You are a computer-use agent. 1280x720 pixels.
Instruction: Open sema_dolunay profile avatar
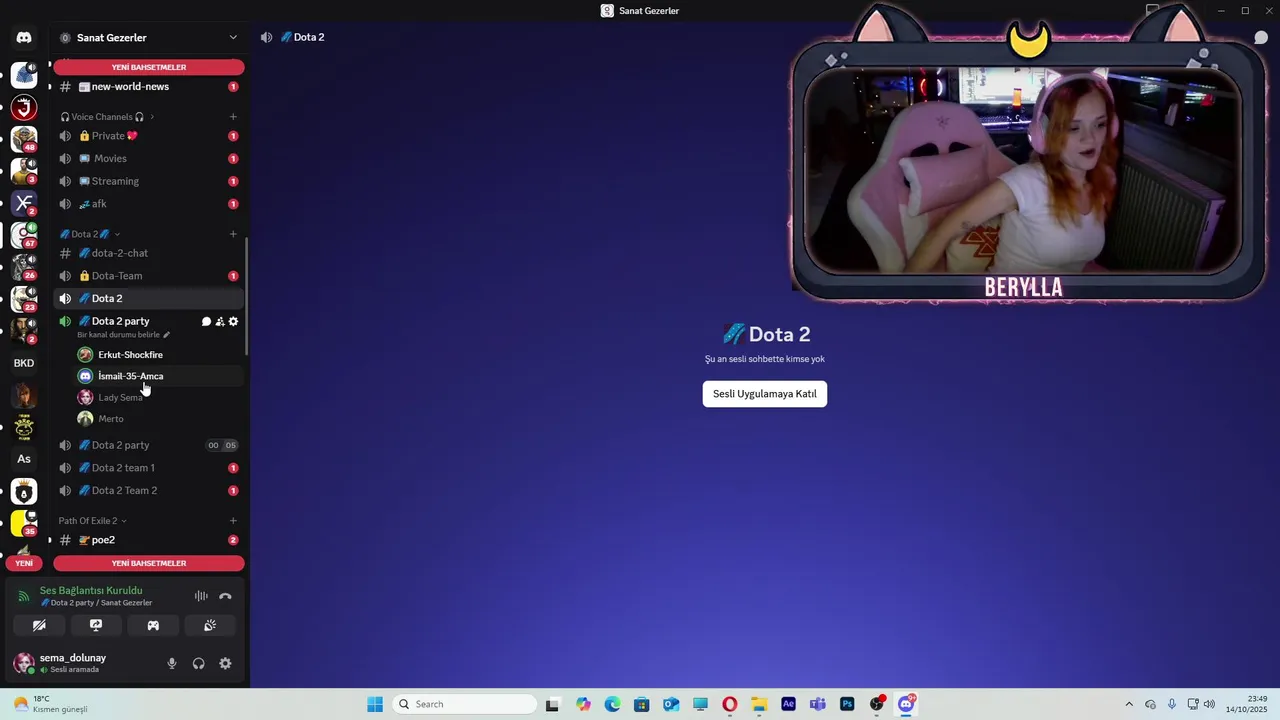(24, 663)
